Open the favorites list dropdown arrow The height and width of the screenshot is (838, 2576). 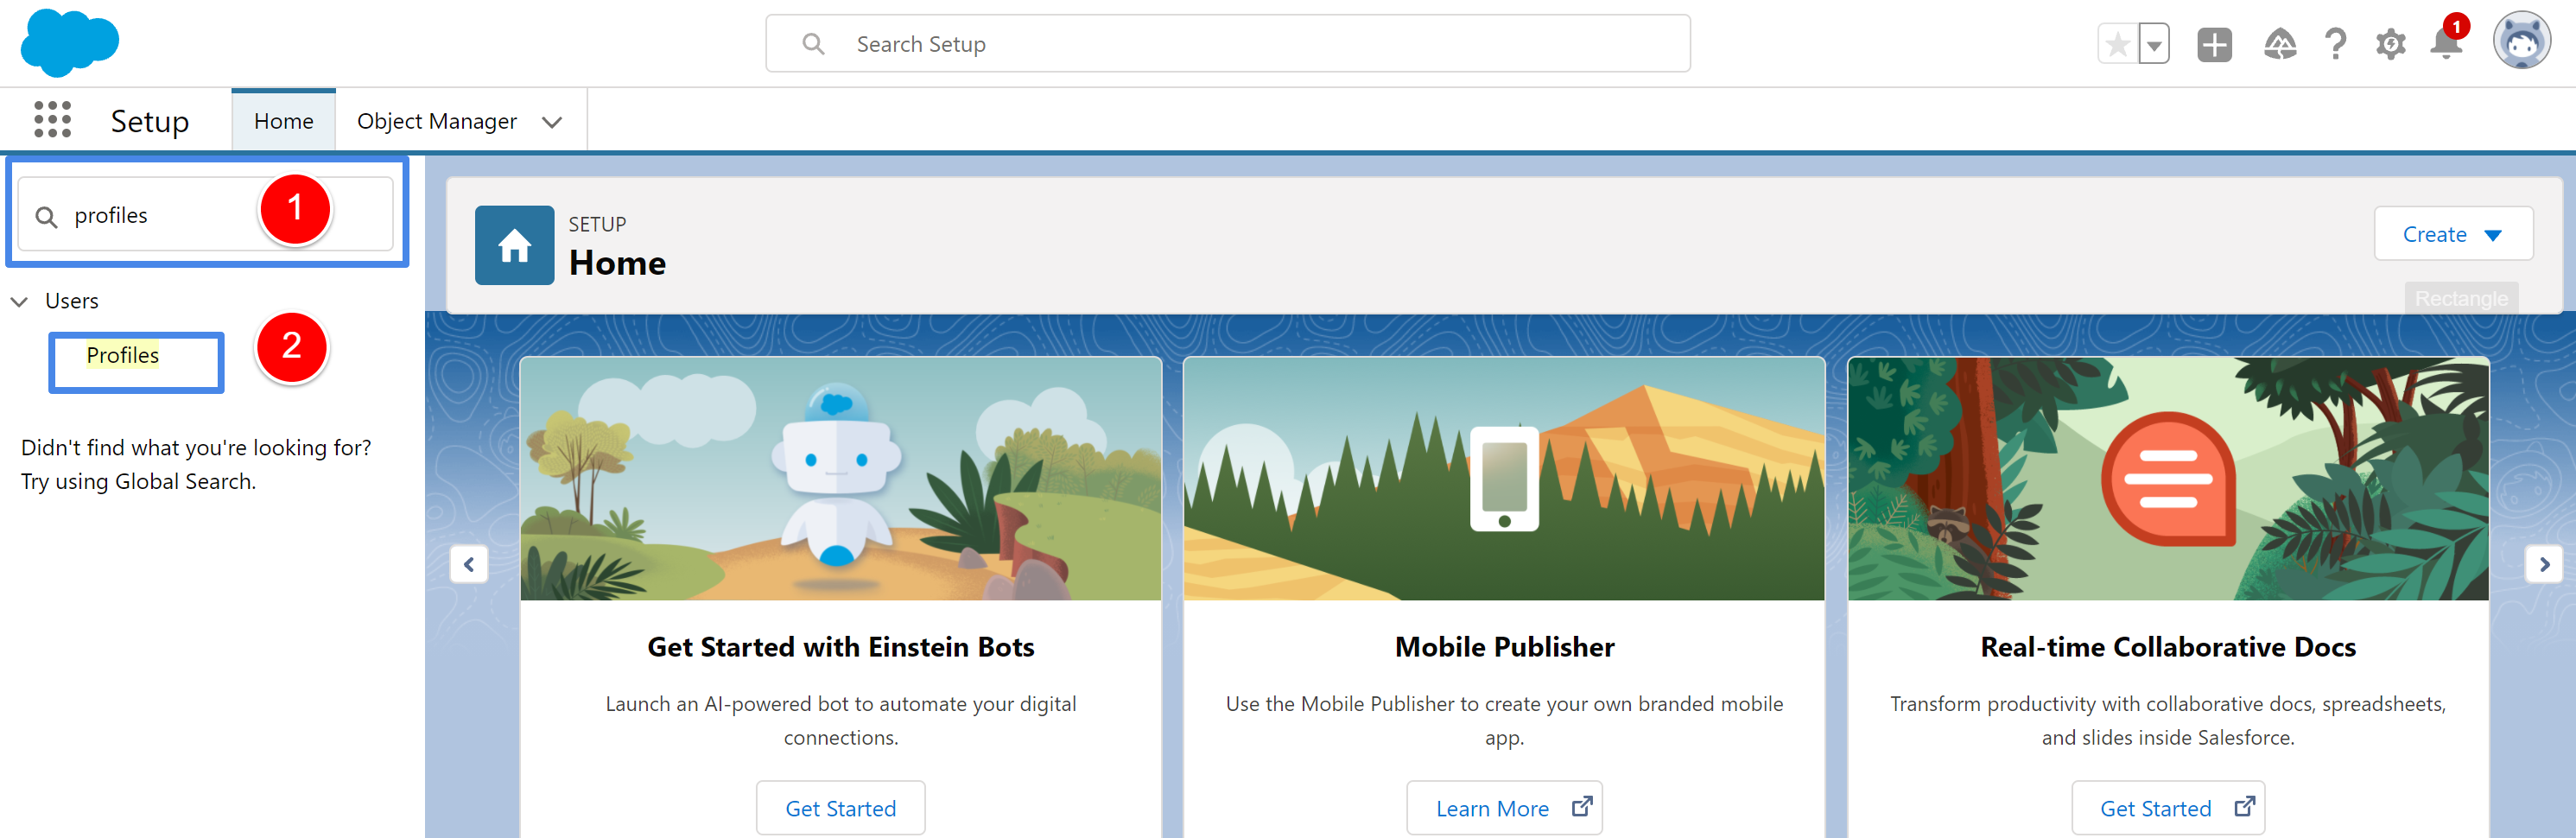[2153, 43]
